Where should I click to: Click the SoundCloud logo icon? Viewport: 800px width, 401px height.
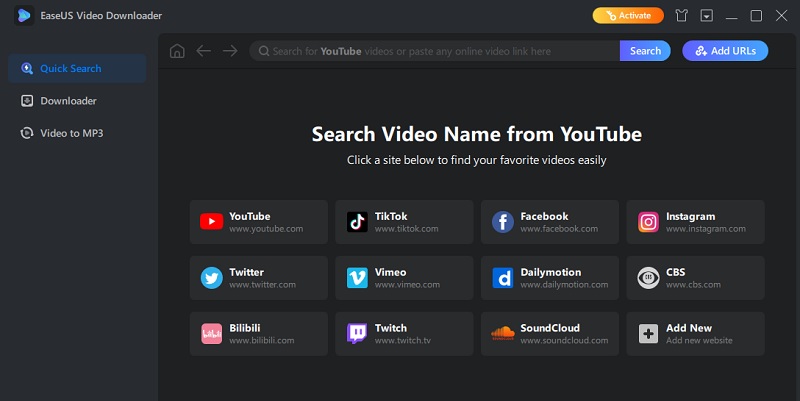(x=503, y=334)
